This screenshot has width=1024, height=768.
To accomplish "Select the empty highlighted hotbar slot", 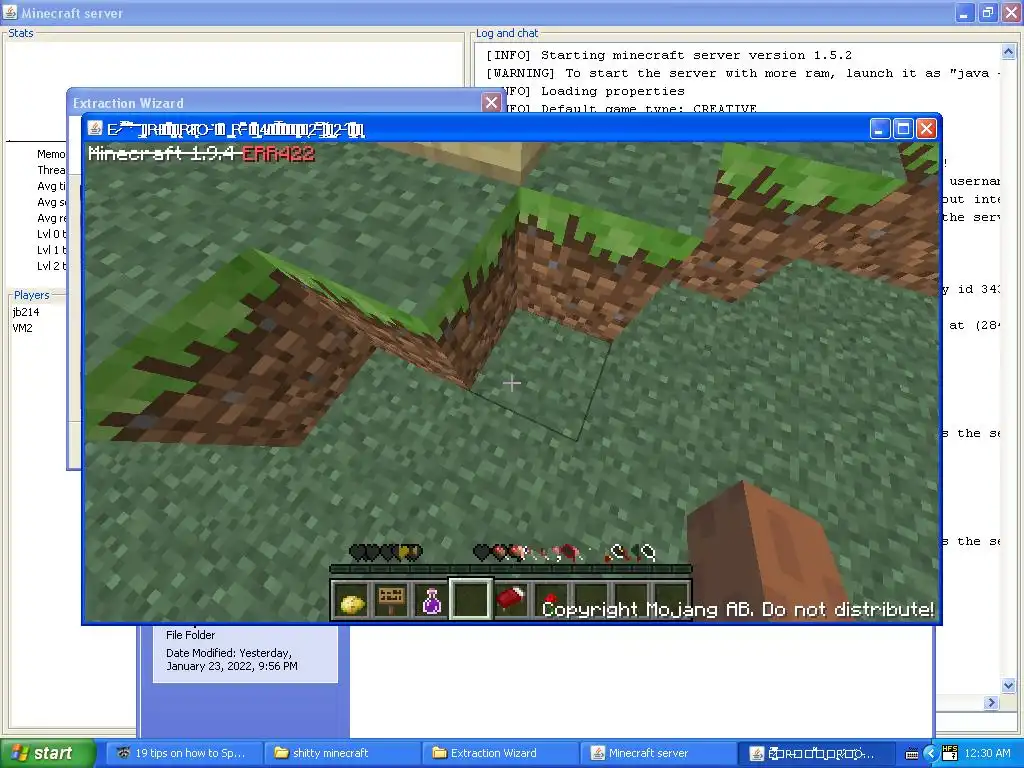I will (470, 598).
